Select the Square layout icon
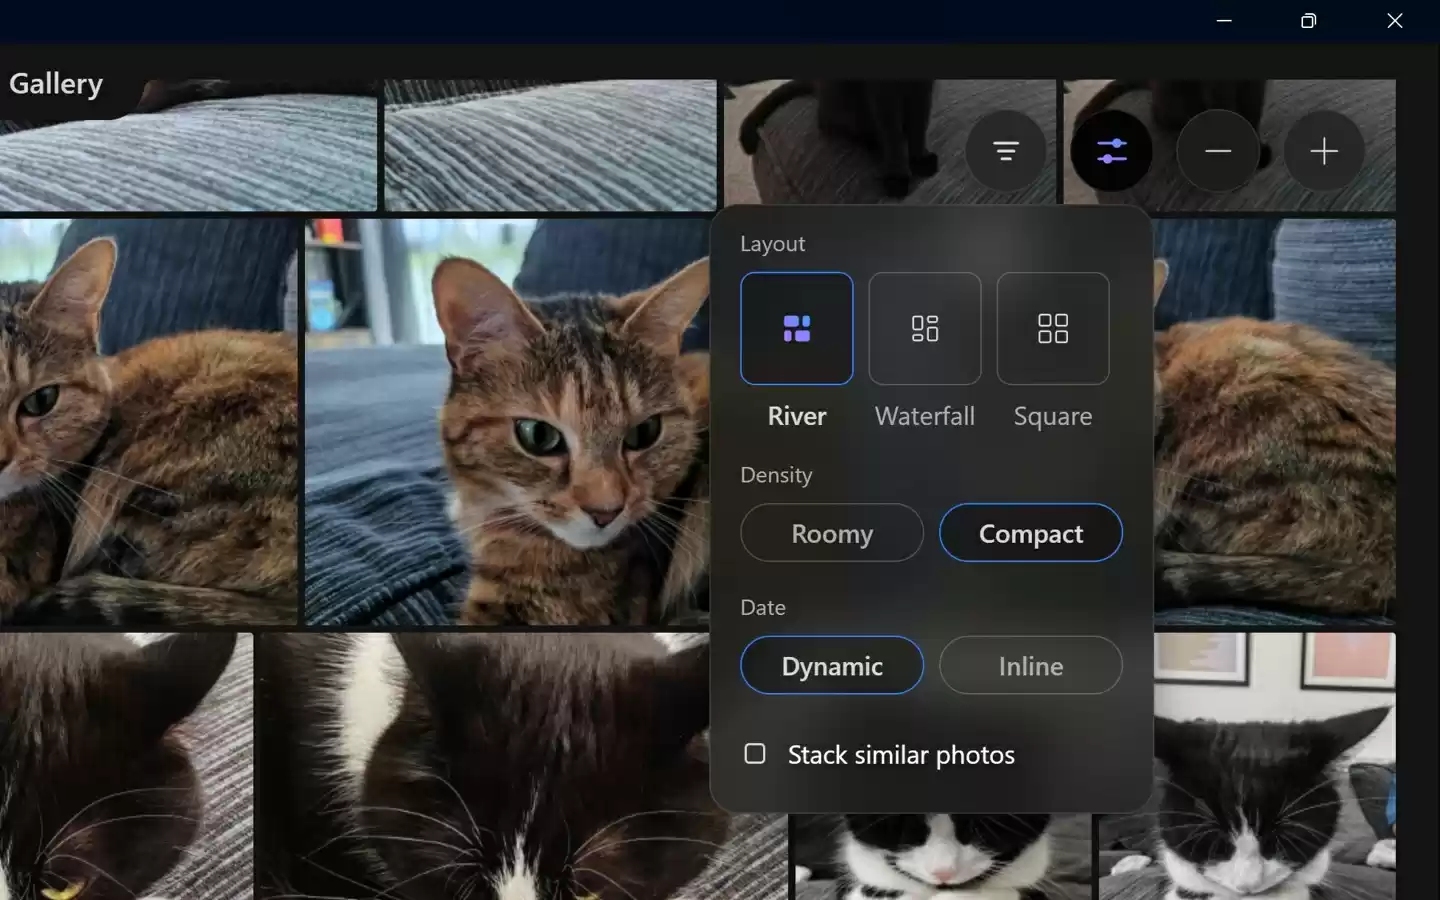Screen dimensions: 1440x900 1052,329
